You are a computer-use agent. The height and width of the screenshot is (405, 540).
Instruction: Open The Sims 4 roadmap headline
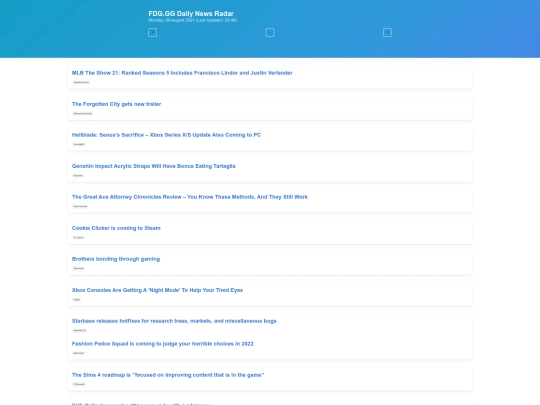coord(168,375)
